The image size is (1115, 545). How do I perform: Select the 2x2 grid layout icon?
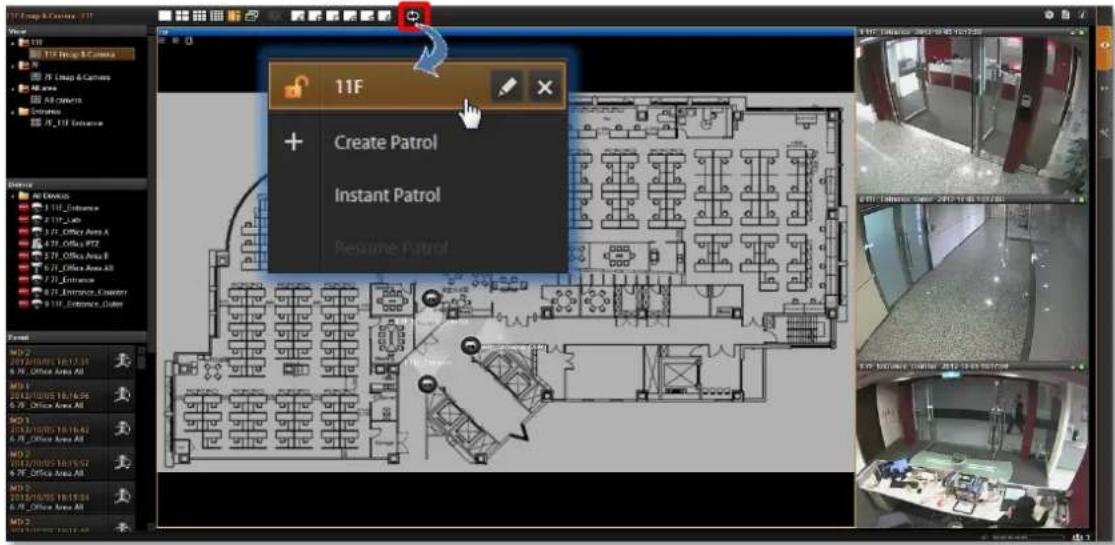click(181, 15)
